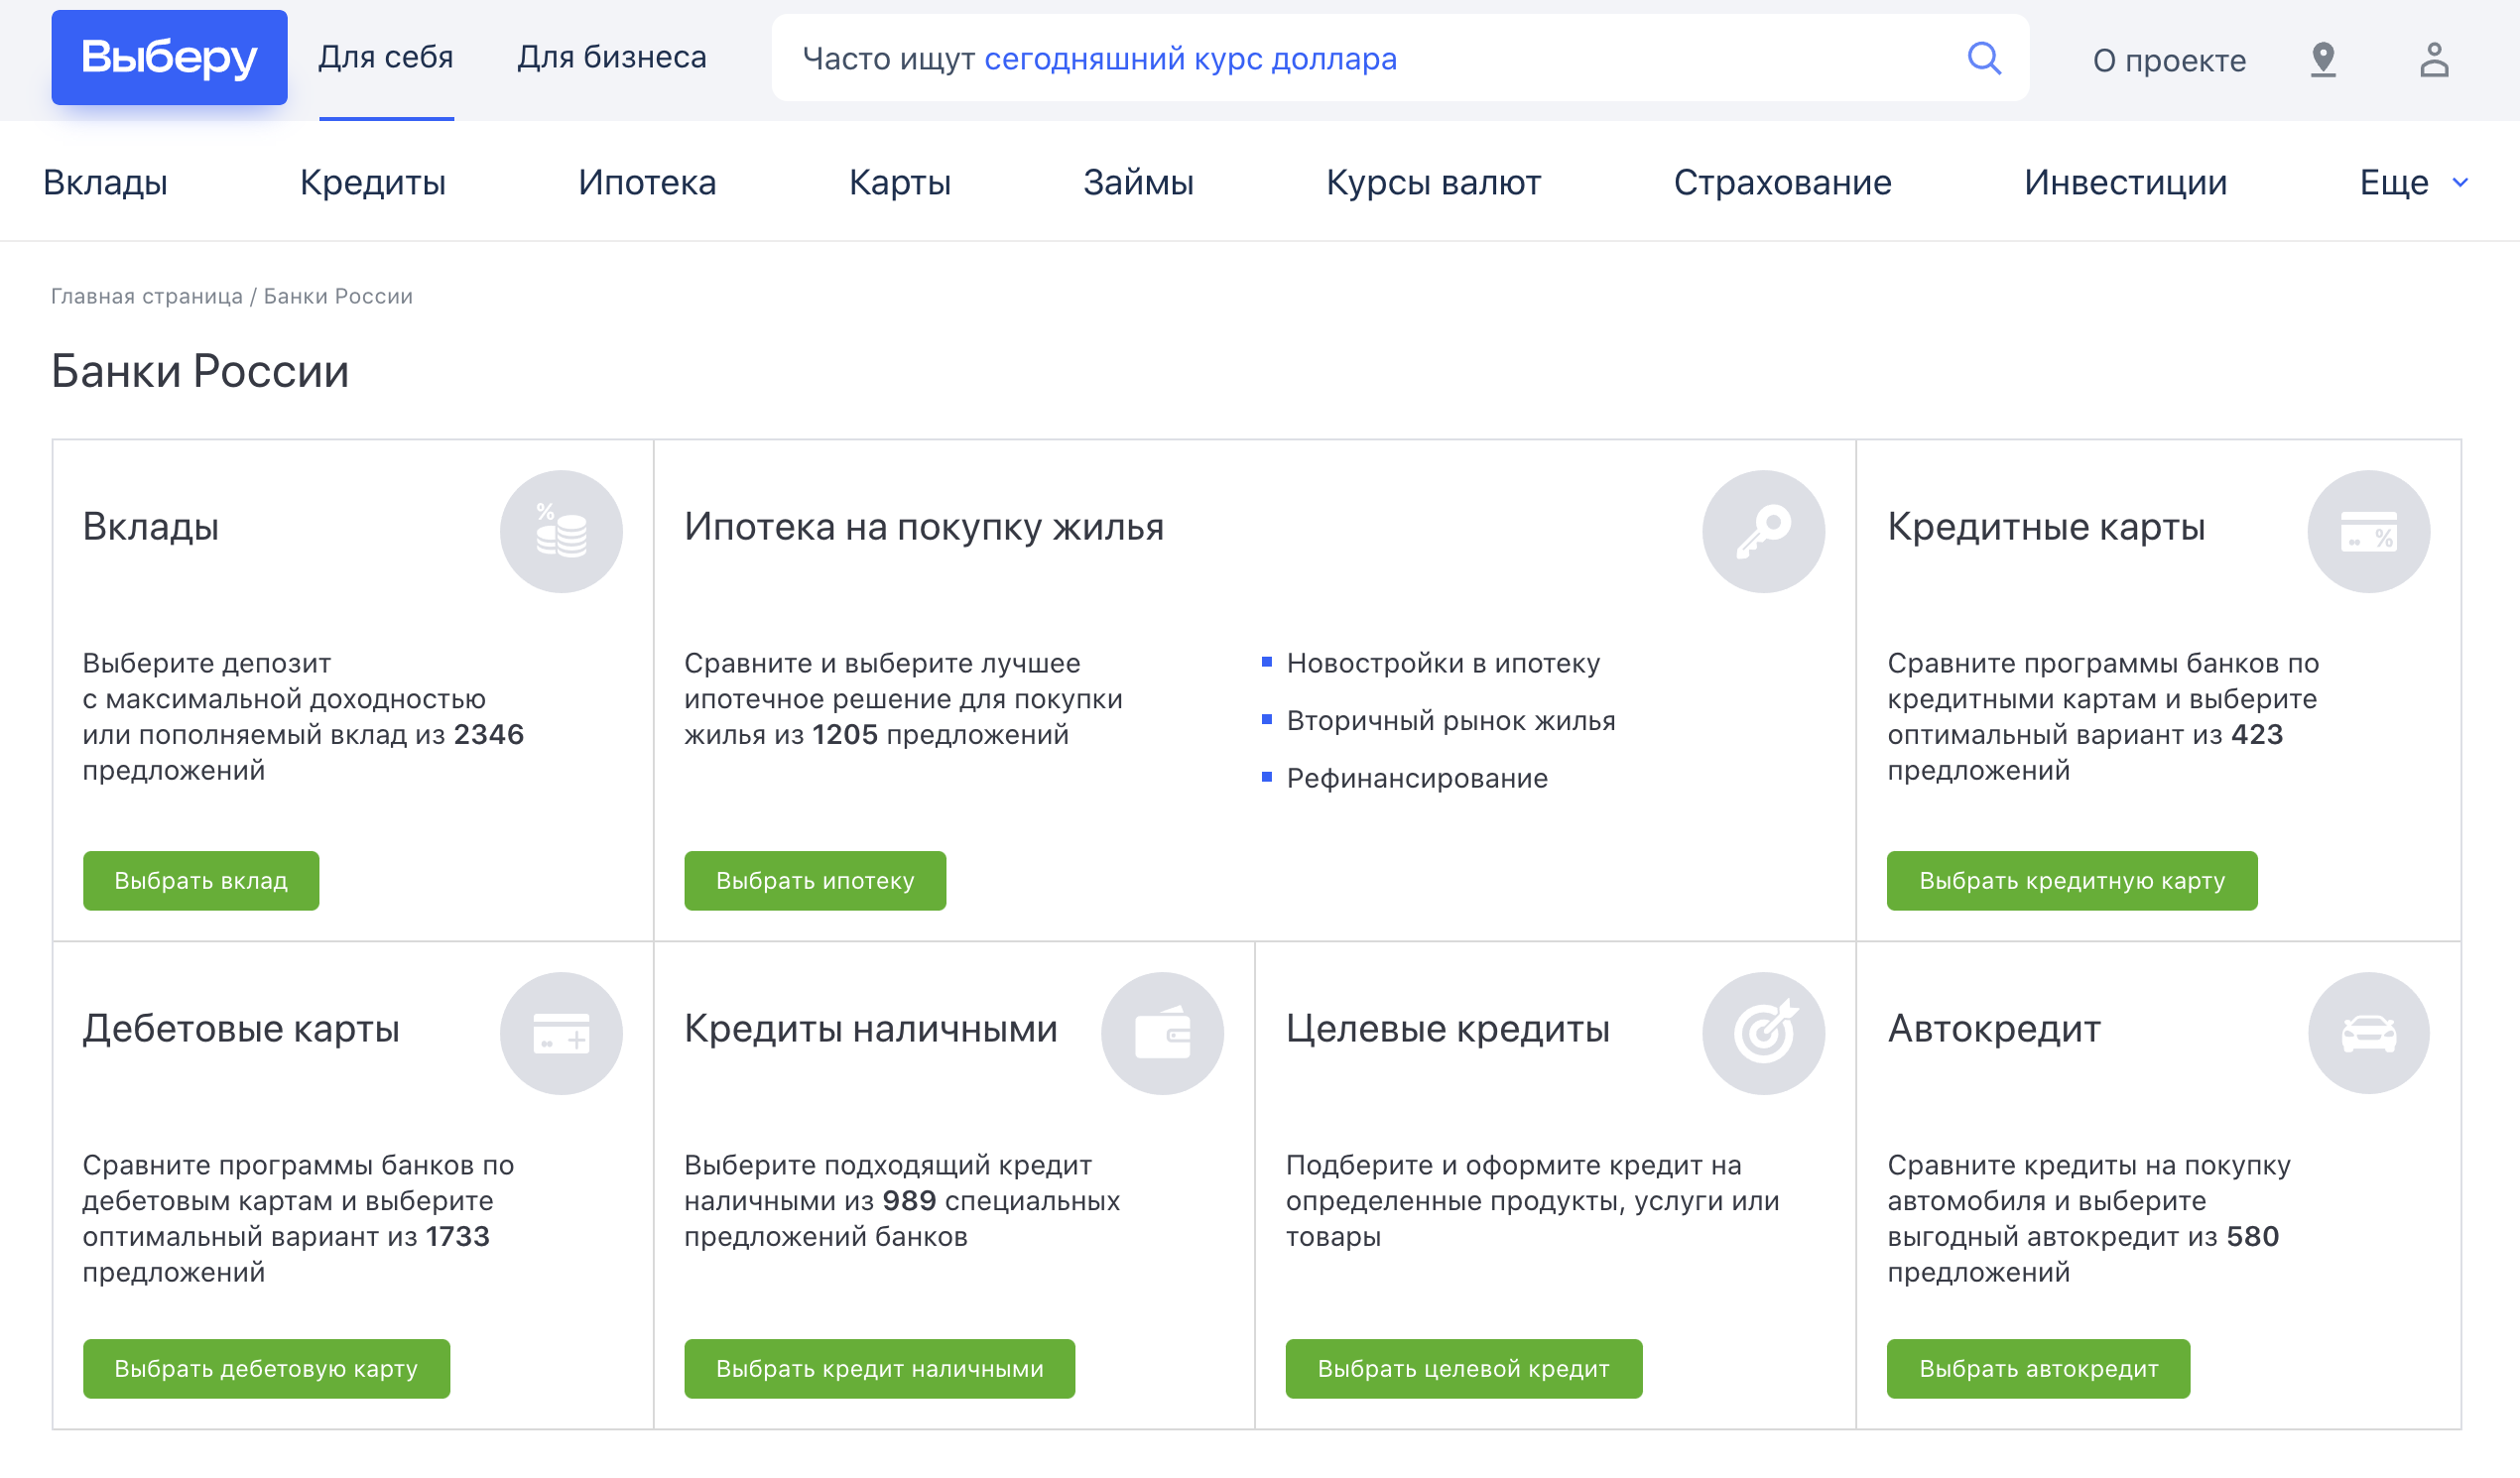Click the Дебетовые карты card heading
Viewport: 2520px width, 1478px height.
coord(241,1028)
